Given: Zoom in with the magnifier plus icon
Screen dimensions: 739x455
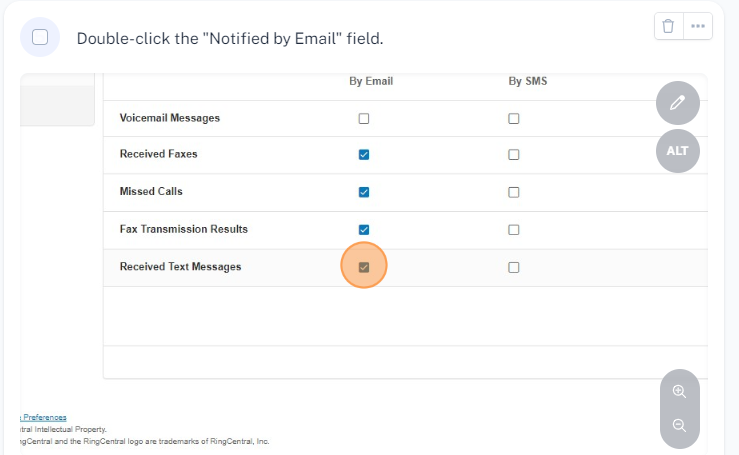Looking at the screenshot, I should (680, 391).
